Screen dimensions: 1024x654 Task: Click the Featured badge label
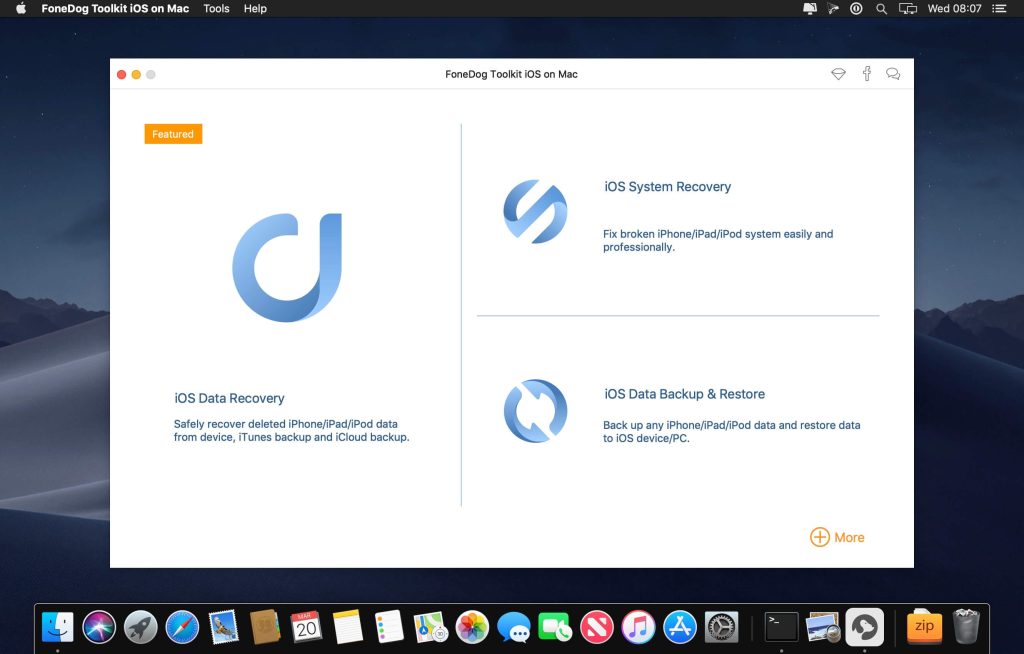(173, 133)
